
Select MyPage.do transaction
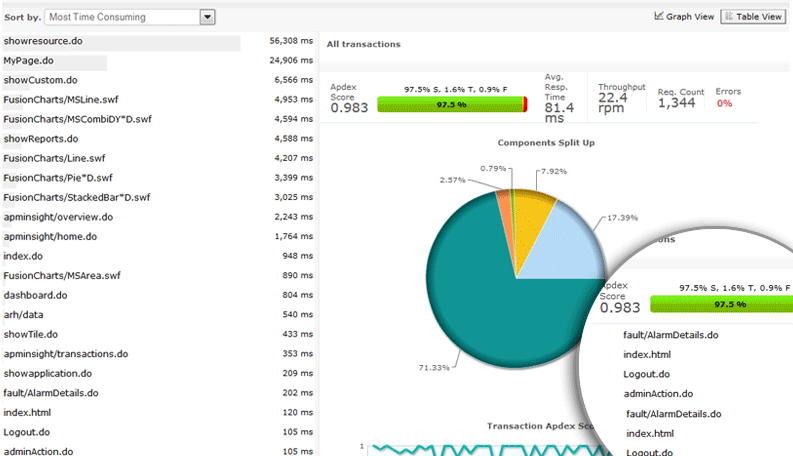(x=28, y=61)
